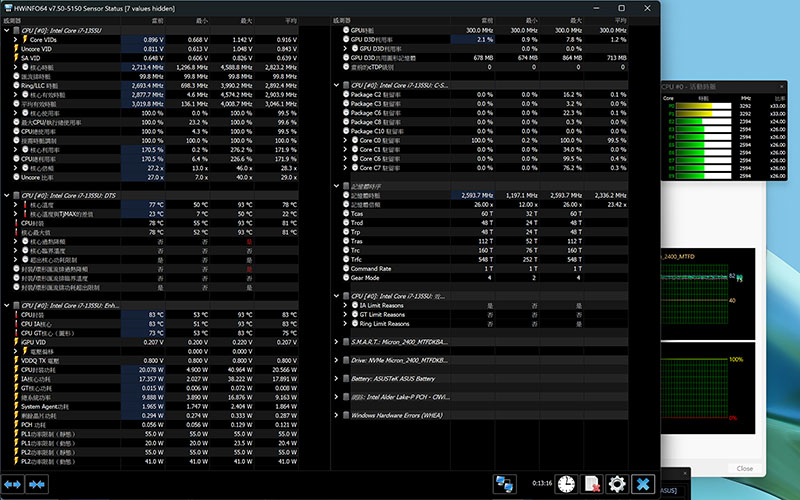Click the clock reset-timer icon
Screen dimensions: 800x500
566,484
